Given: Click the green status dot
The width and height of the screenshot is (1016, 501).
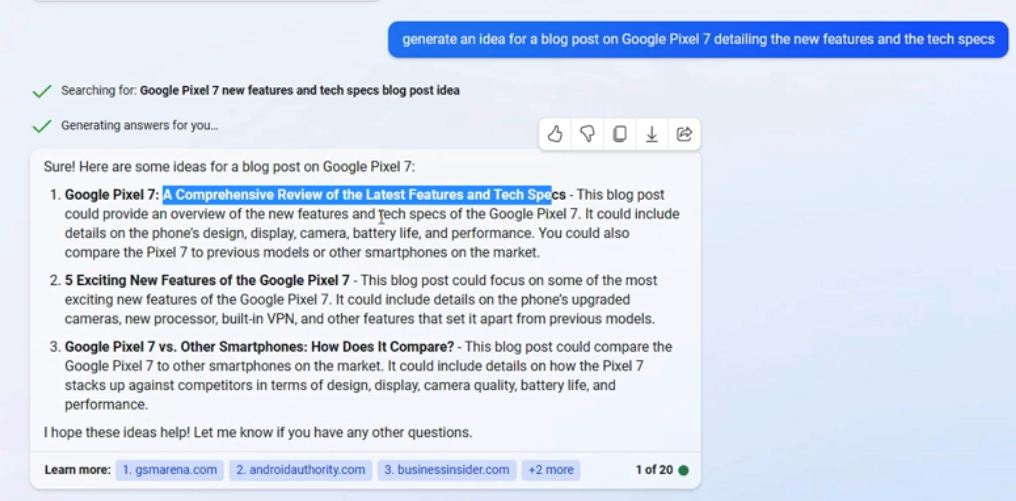Looking at the screenshot, I should click(x=683, y=470).
